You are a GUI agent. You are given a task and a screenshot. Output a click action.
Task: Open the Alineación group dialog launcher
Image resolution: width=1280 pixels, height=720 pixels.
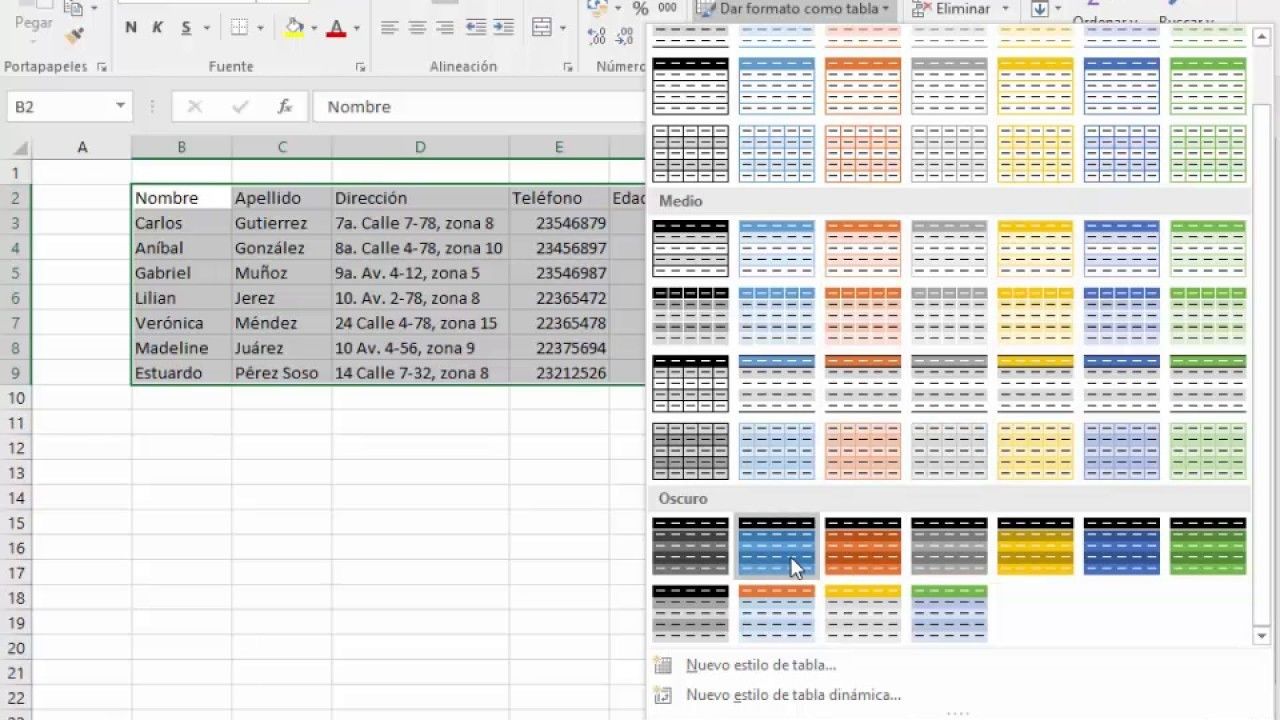click(x=569, y=67)
